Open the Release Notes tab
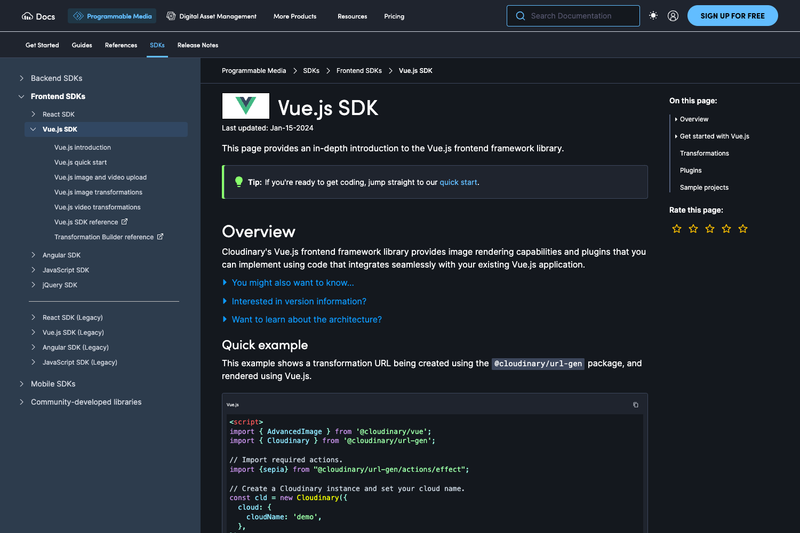Screen dimensions: 800x533 (198, 45)
